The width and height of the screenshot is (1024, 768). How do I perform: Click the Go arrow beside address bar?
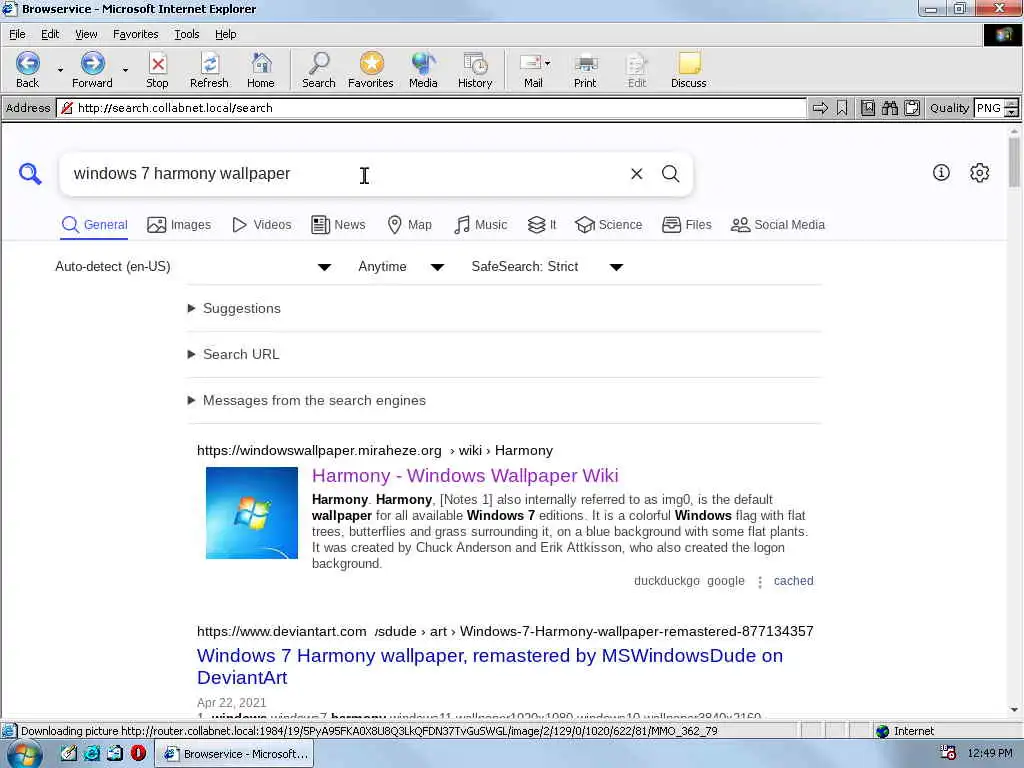(x=820, y=108)
